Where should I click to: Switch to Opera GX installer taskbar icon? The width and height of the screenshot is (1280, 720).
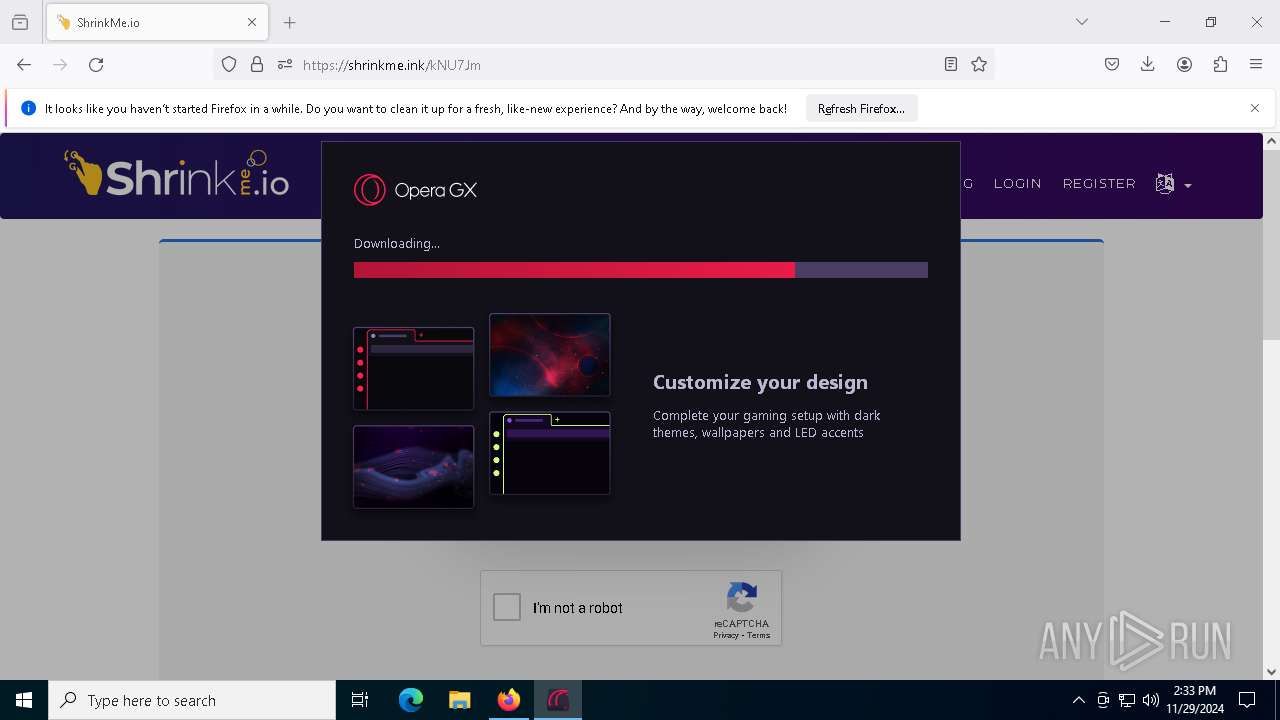558,700
